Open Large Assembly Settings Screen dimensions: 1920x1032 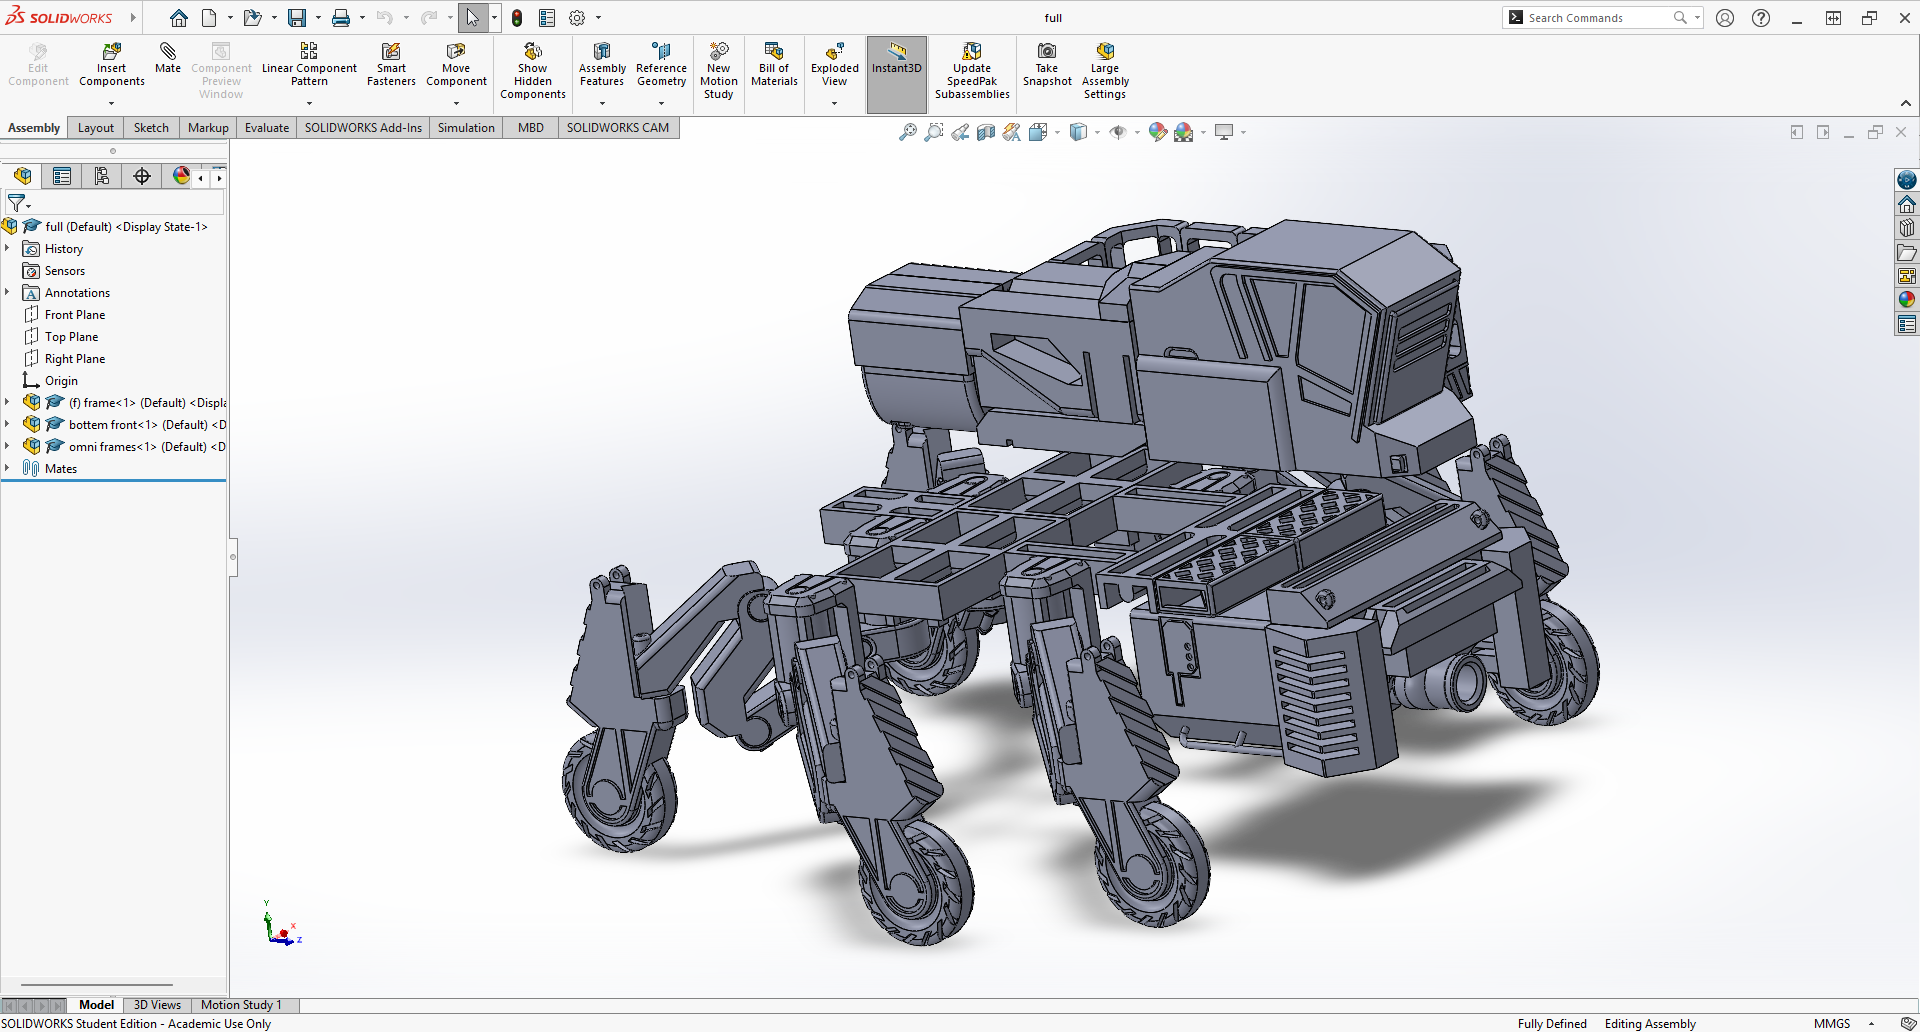(1105, 52)
